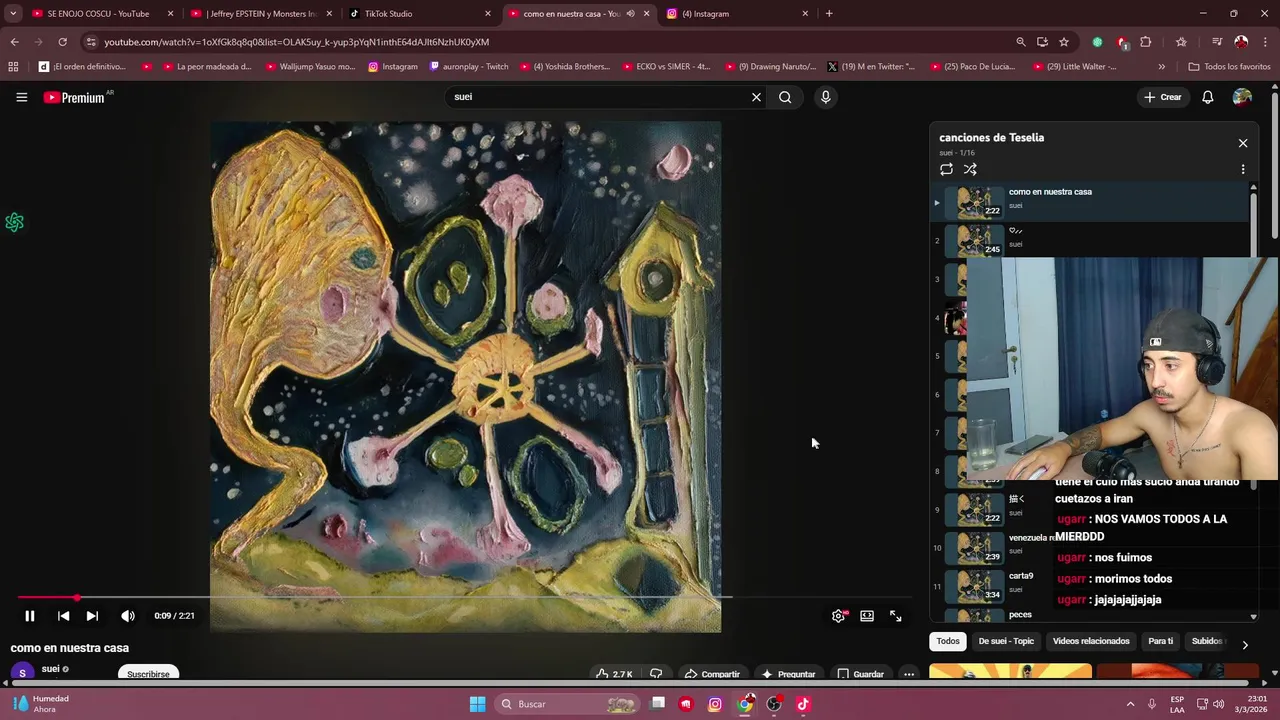Open 'ECKO vs SIMER' bookmark
Screen dimensions: 1280x720
click(x=665, y=67)
